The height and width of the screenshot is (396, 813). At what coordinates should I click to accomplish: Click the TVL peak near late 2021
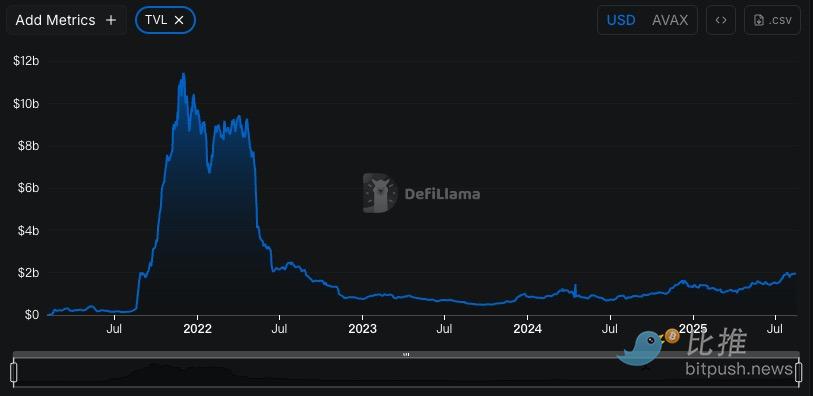tap(183, 74)
